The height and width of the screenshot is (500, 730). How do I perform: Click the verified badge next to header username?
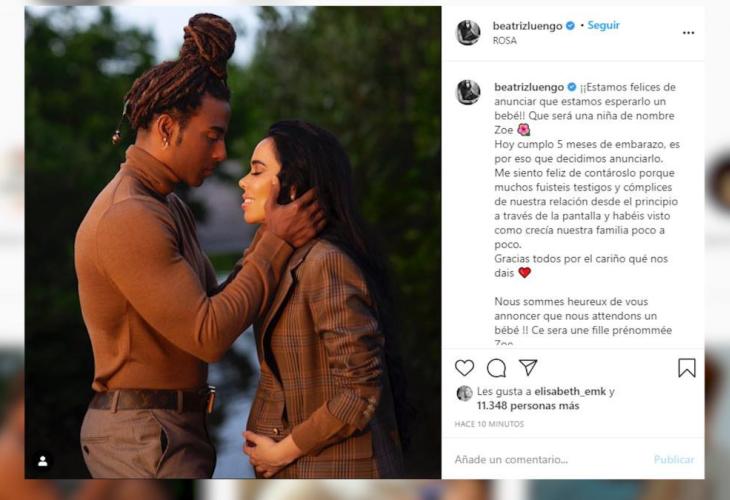(x=570, y=26)
